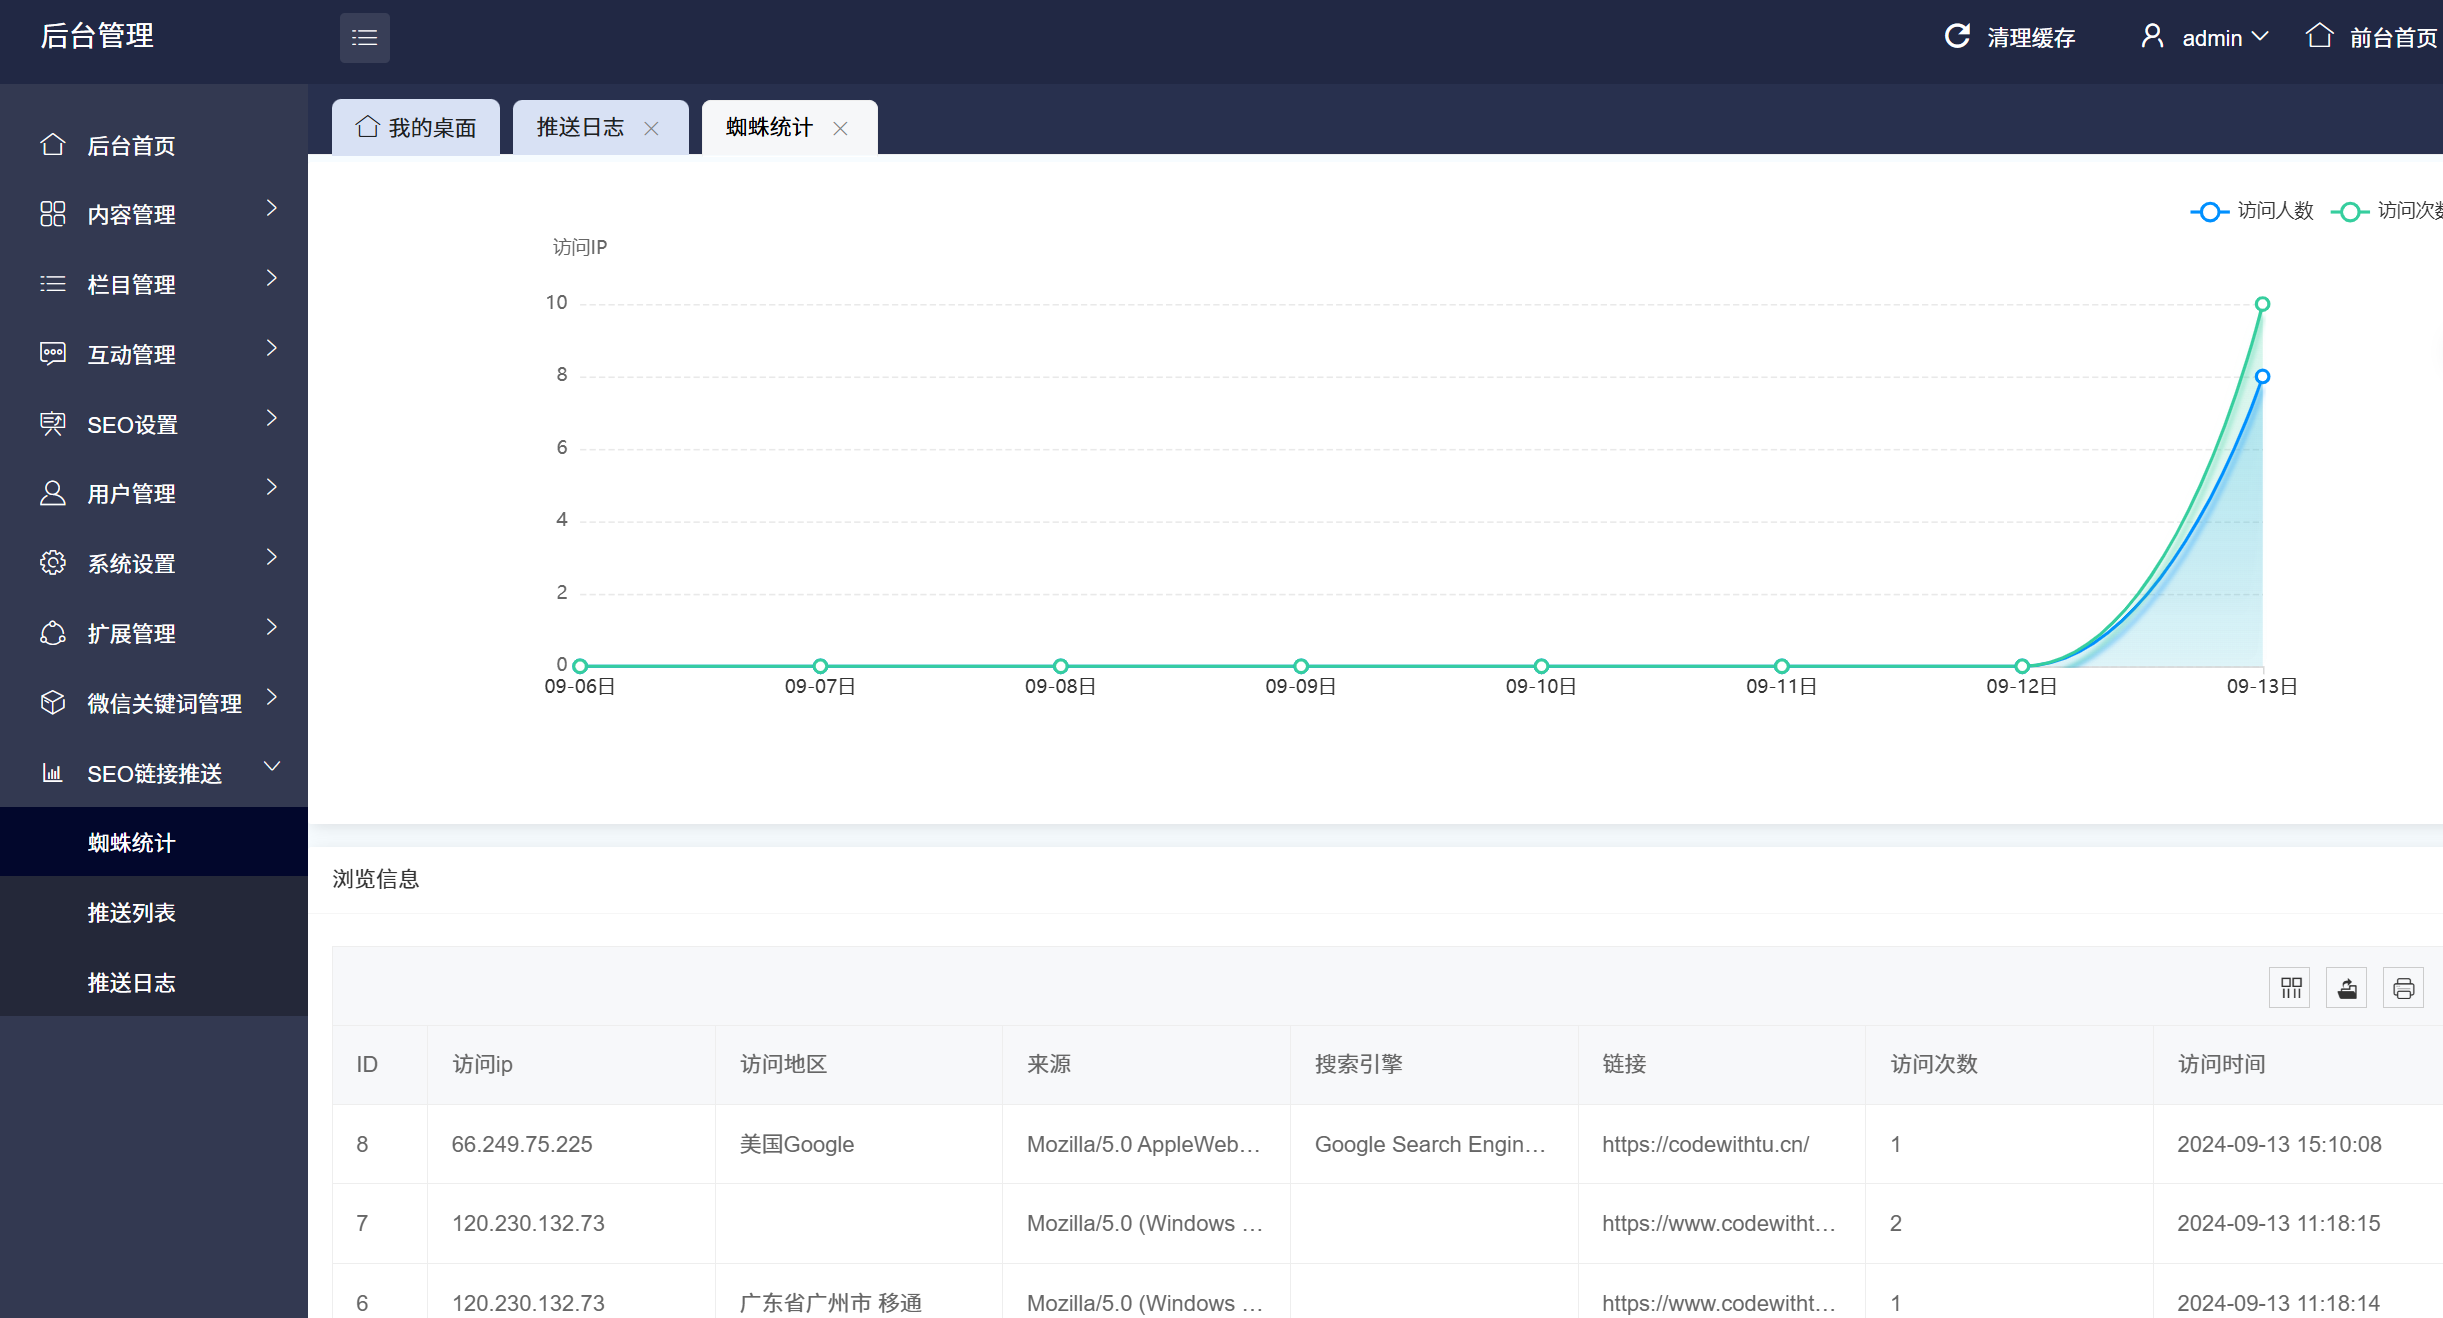Click the admin user icon
This screenshot has width=2443, height=1318.
[2152, 37]
